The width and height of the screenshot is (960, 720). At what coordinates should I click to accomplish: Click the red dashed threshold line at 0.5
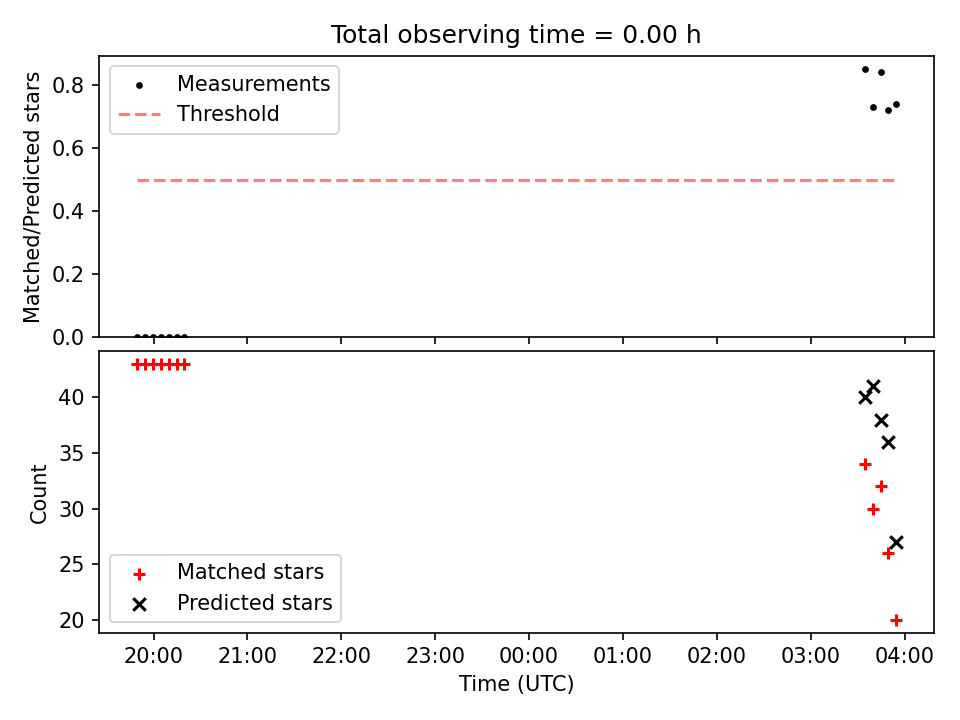(x=516, y=181)
